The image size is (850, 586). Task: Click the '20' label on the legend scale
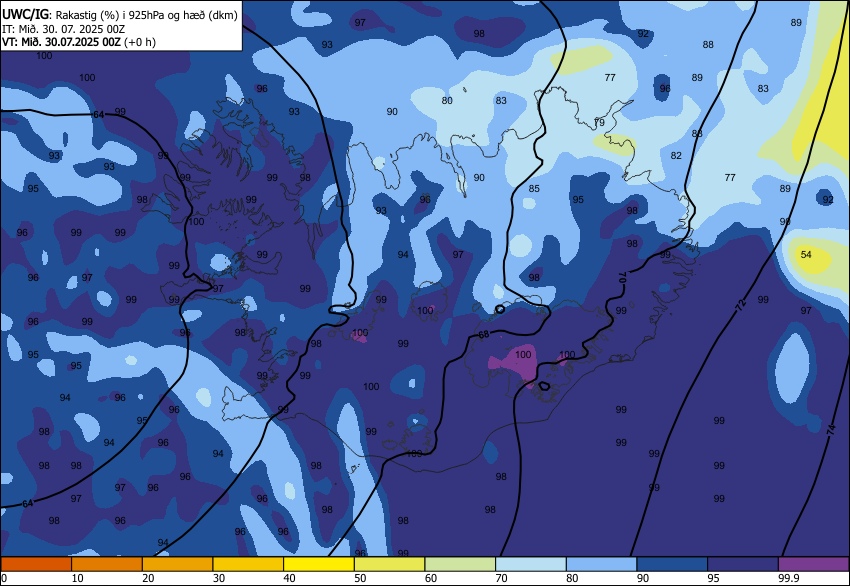pyautogui.click(x=148, y=578)
